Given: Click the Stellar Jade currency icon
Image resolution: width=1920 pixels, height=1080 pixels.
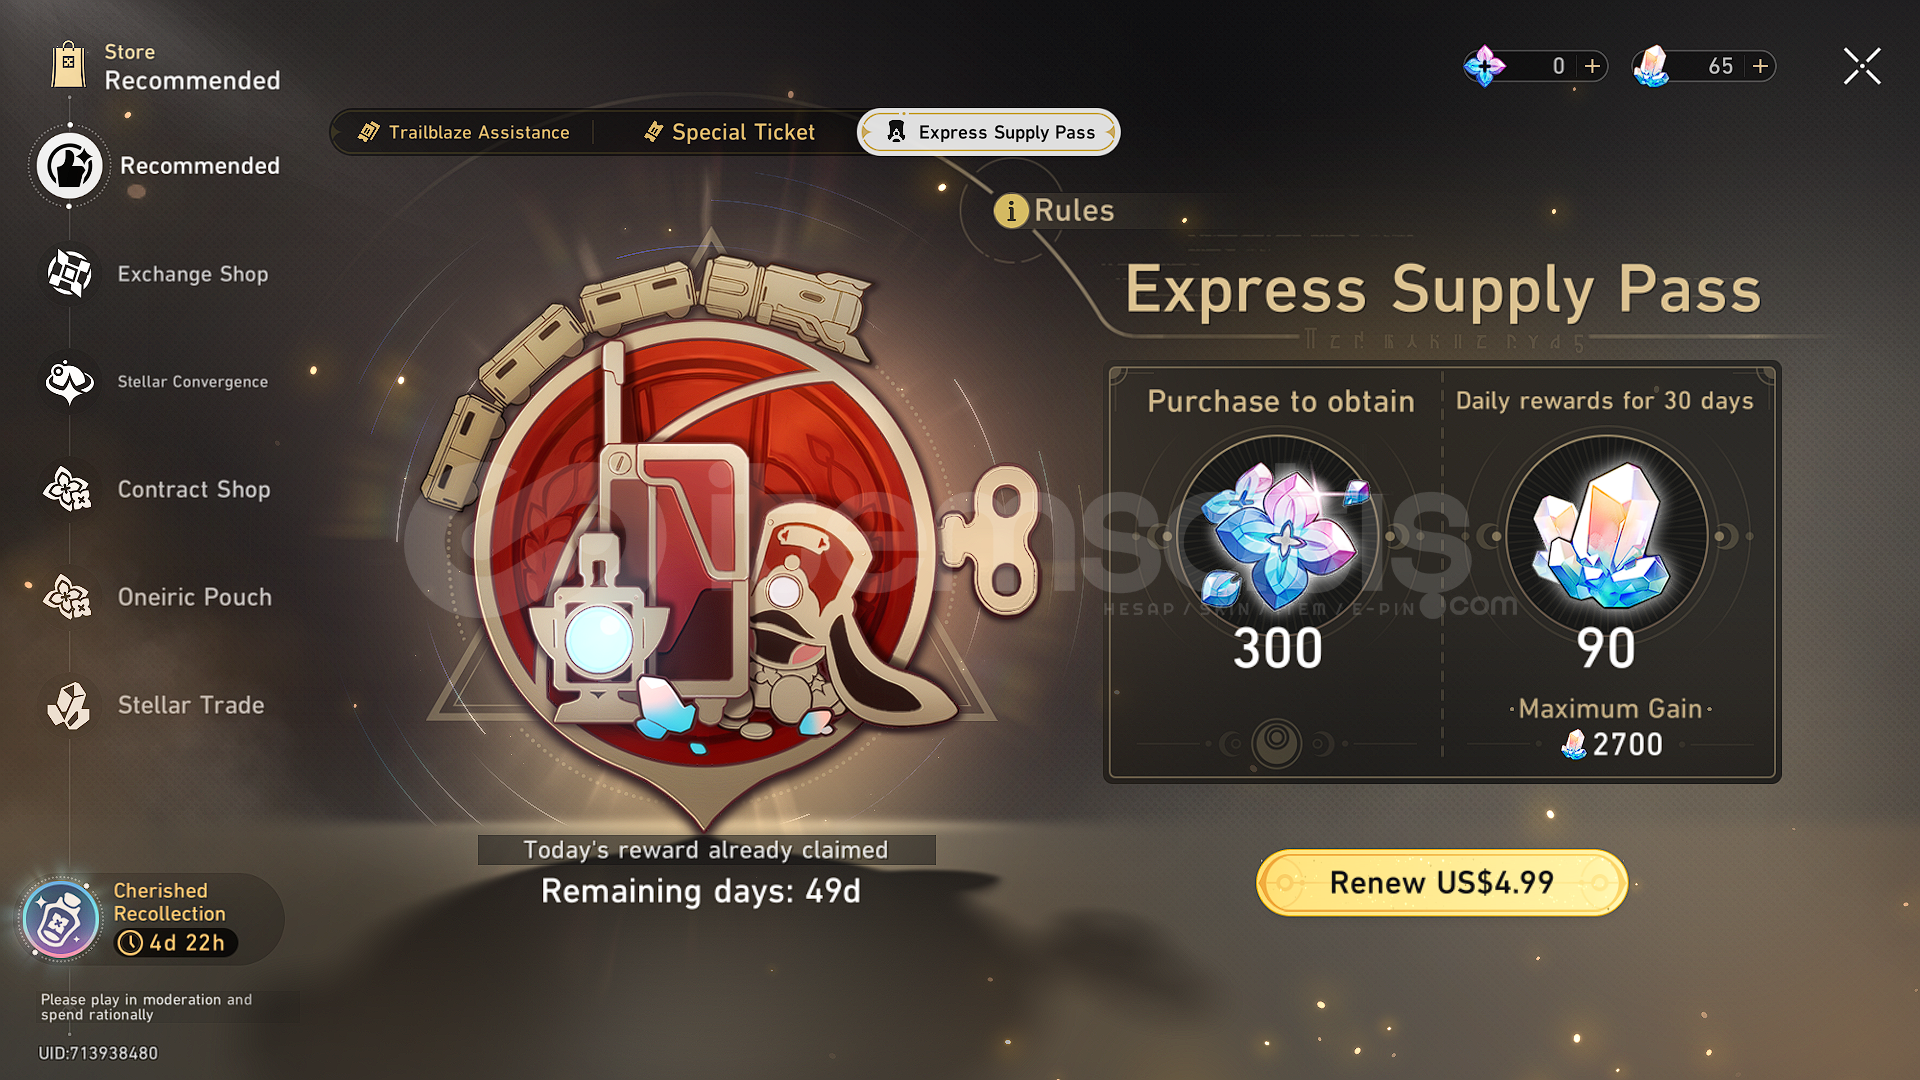Looking at the screenshot, I should click(x=1652, y=66).
